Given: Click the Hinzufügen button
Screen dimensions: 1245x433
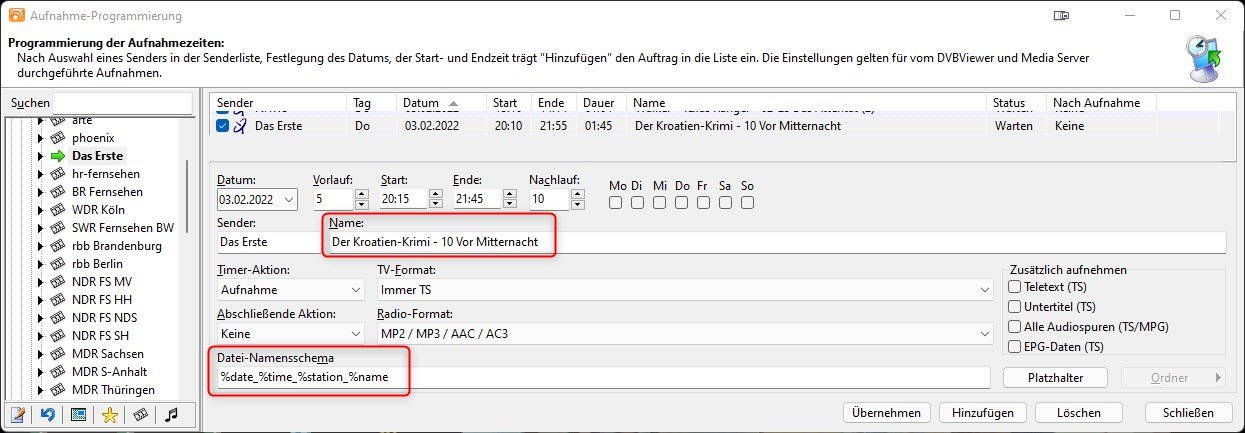Looking at the screenshot, I should pyautogui.click(x=983, y=412).
